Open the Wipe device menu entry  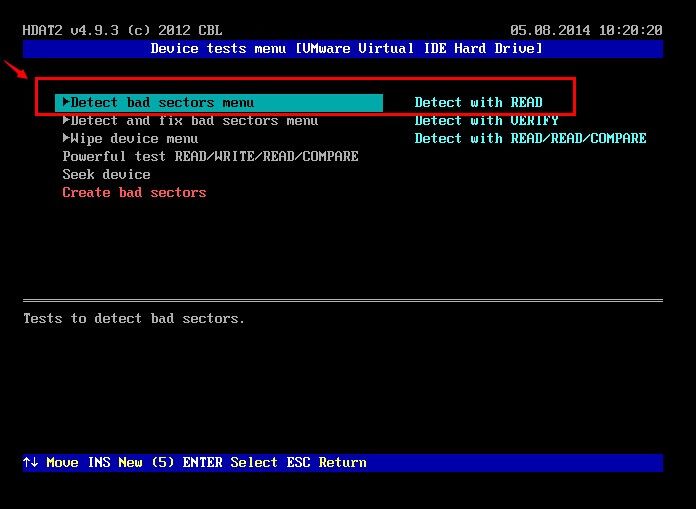coord(134,138)
